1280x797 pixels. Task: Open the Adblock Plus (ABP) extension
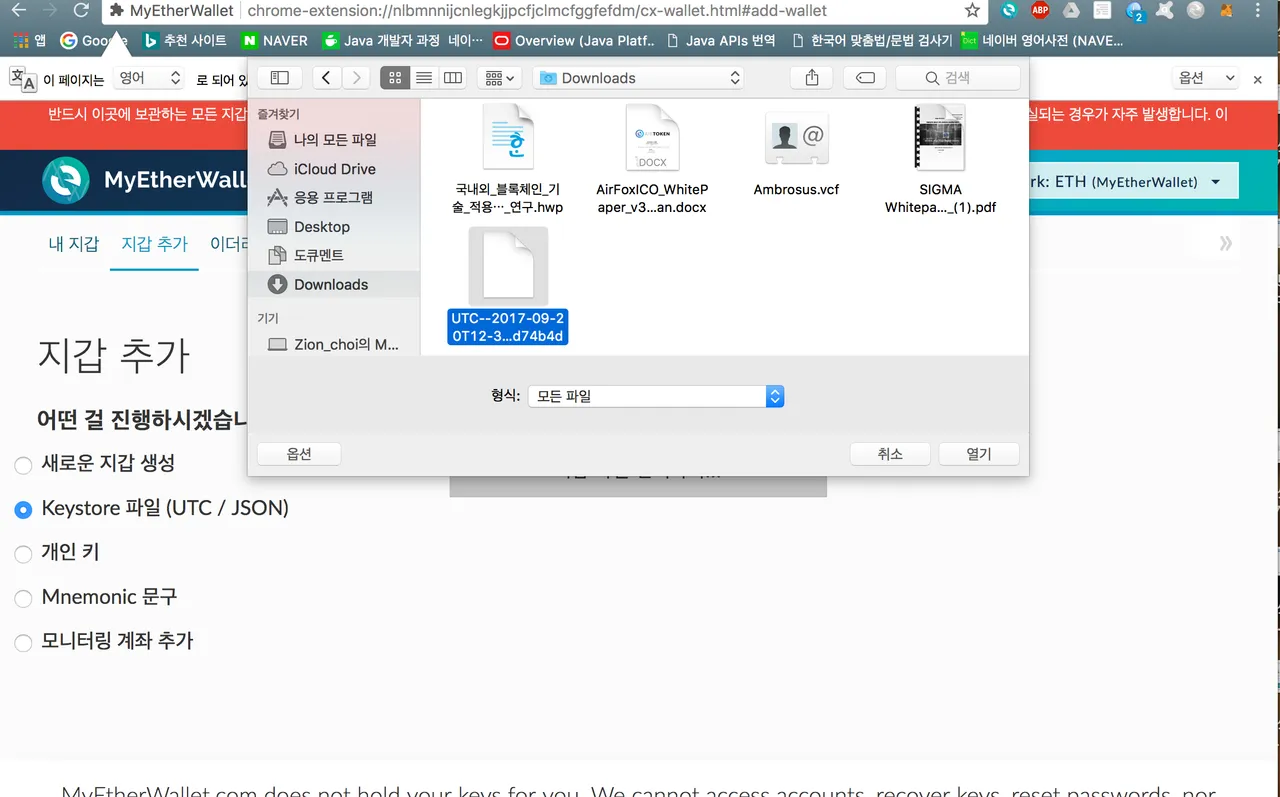pos(1040,11)
